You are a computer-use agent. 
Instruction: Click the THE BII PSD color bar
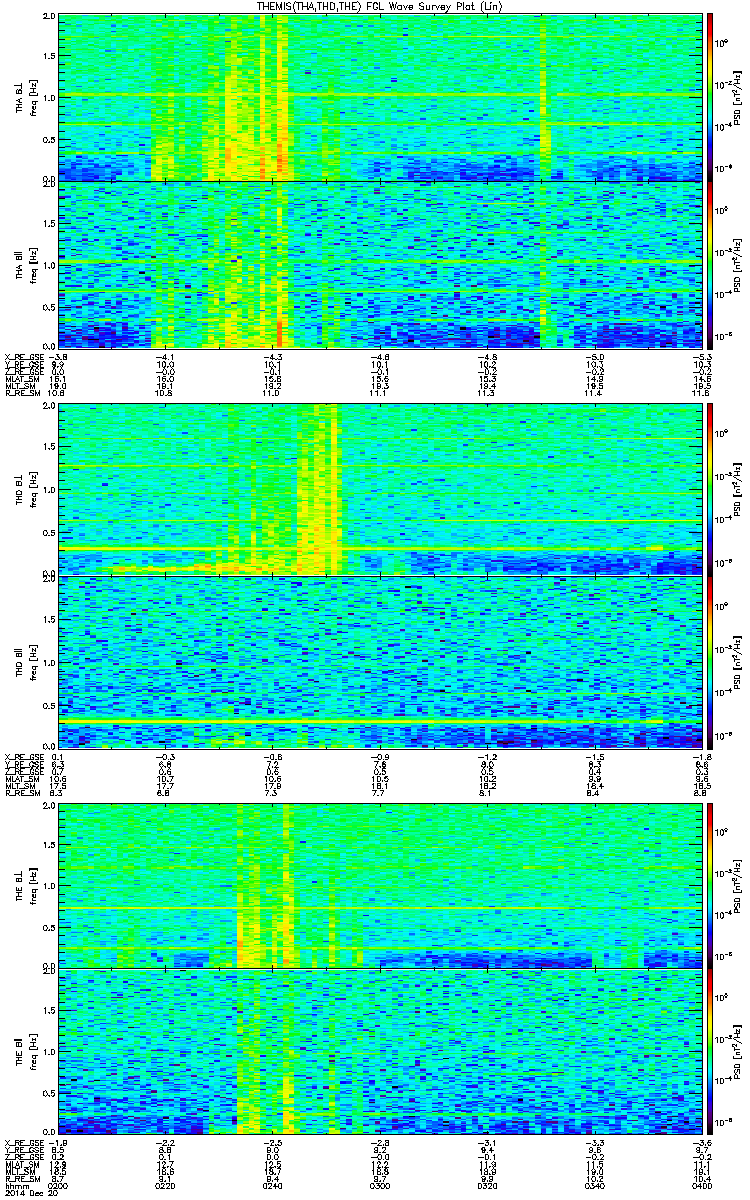(x=711, y=1050)
